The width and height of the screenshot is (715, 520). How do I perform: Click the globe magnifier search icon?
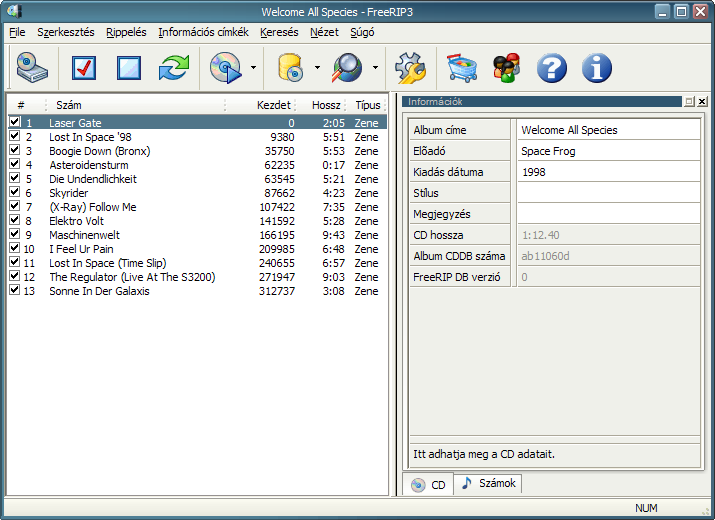347,68
